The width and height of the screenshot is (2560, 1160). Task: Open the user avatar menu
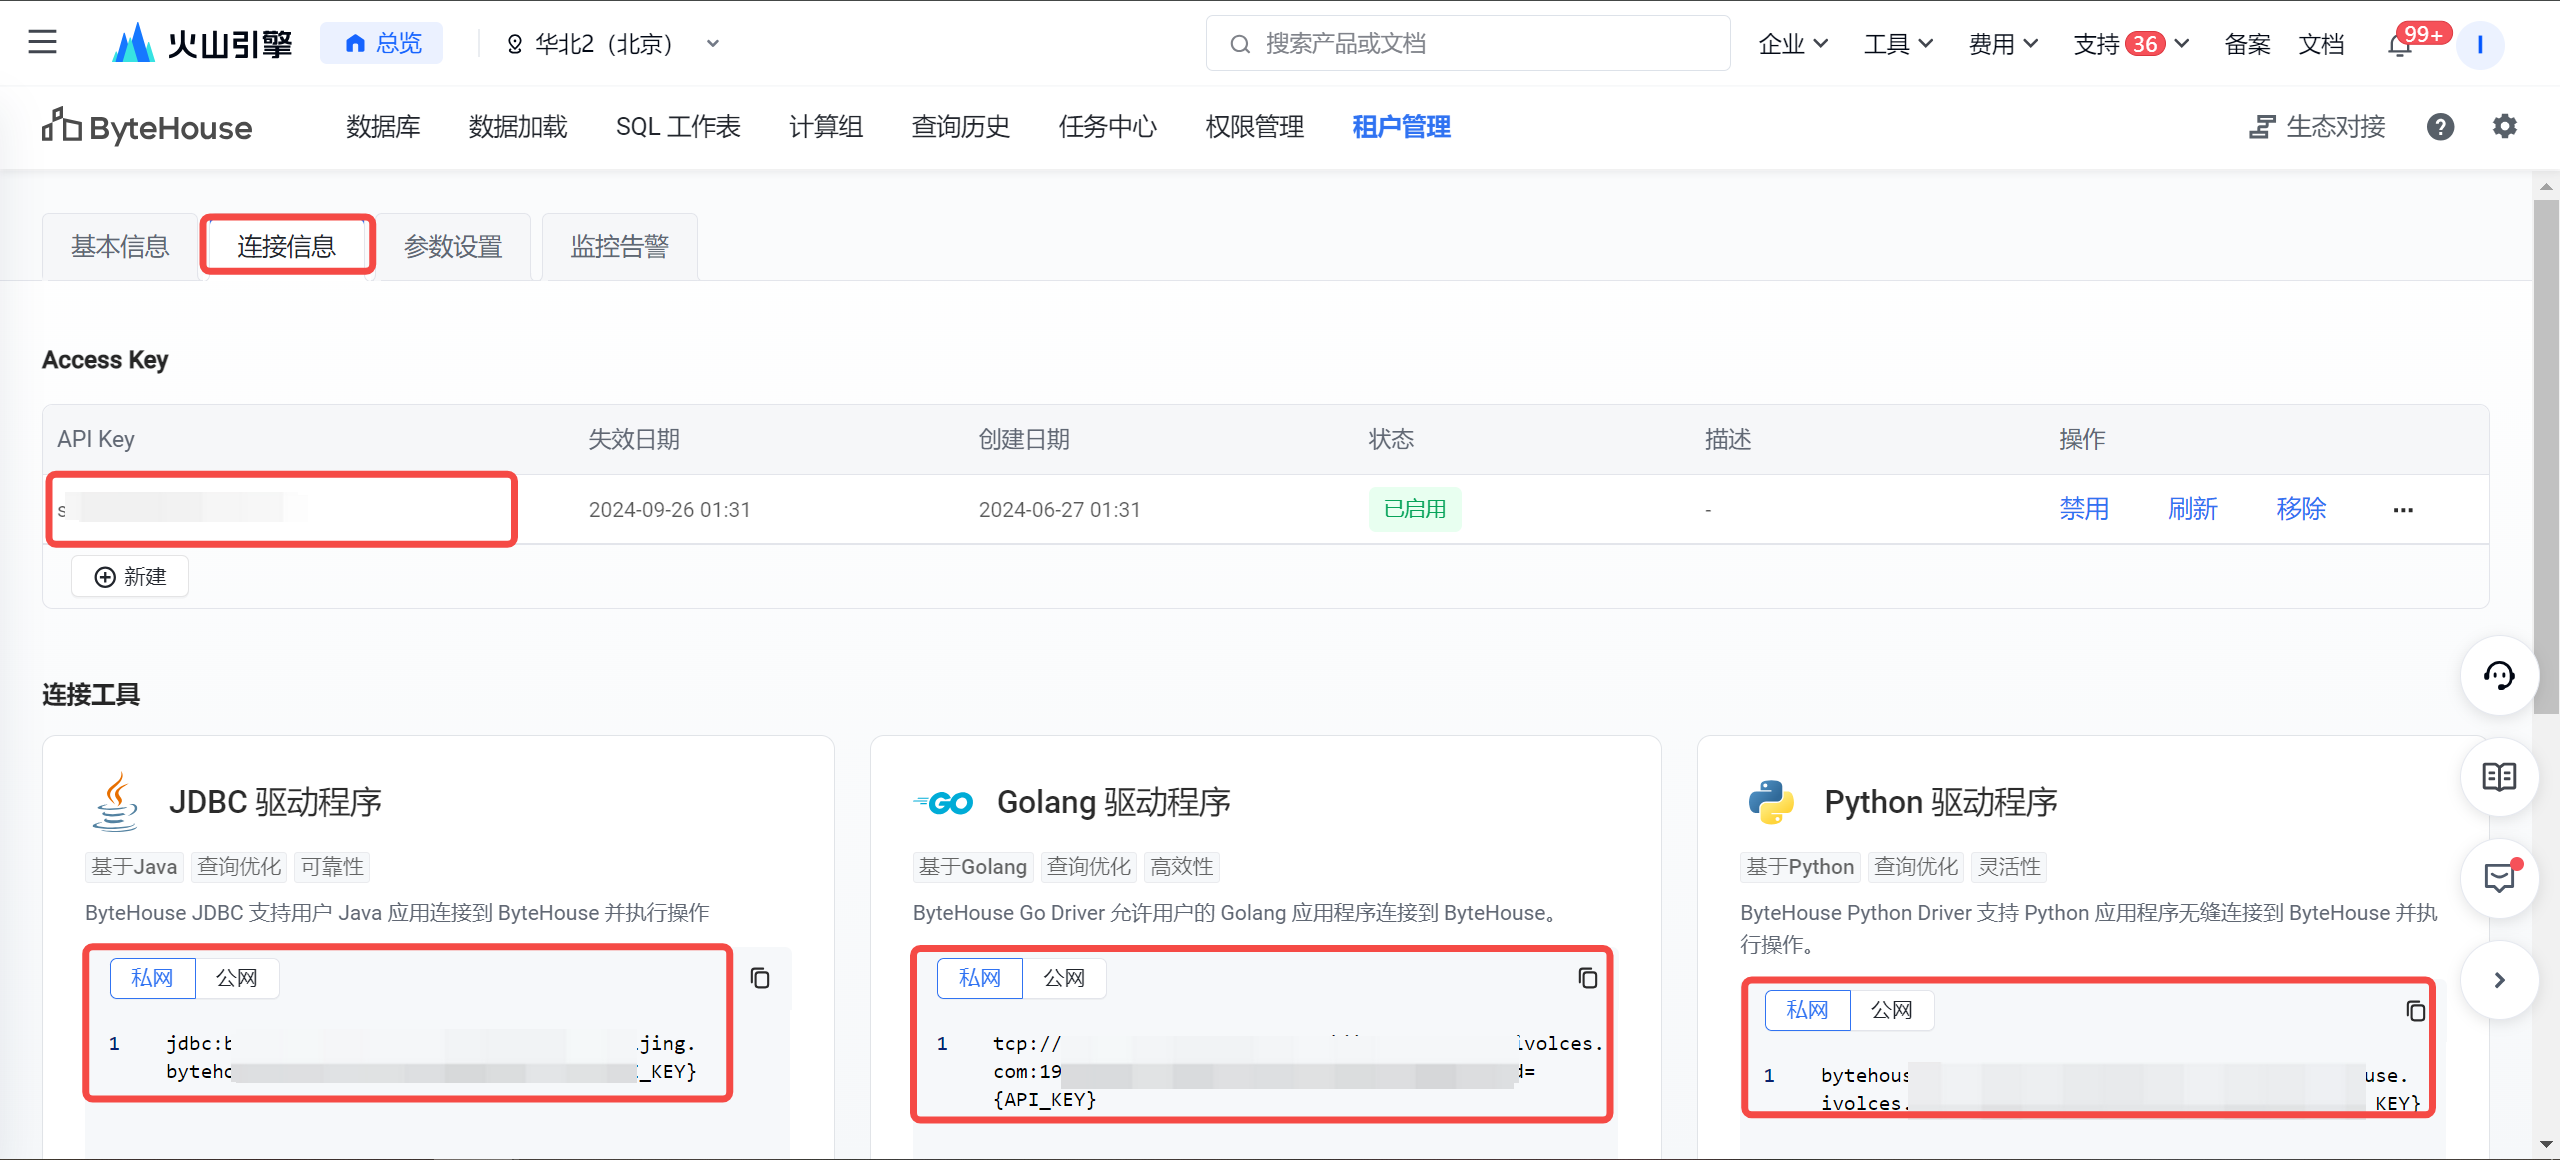coord(2480,45)
